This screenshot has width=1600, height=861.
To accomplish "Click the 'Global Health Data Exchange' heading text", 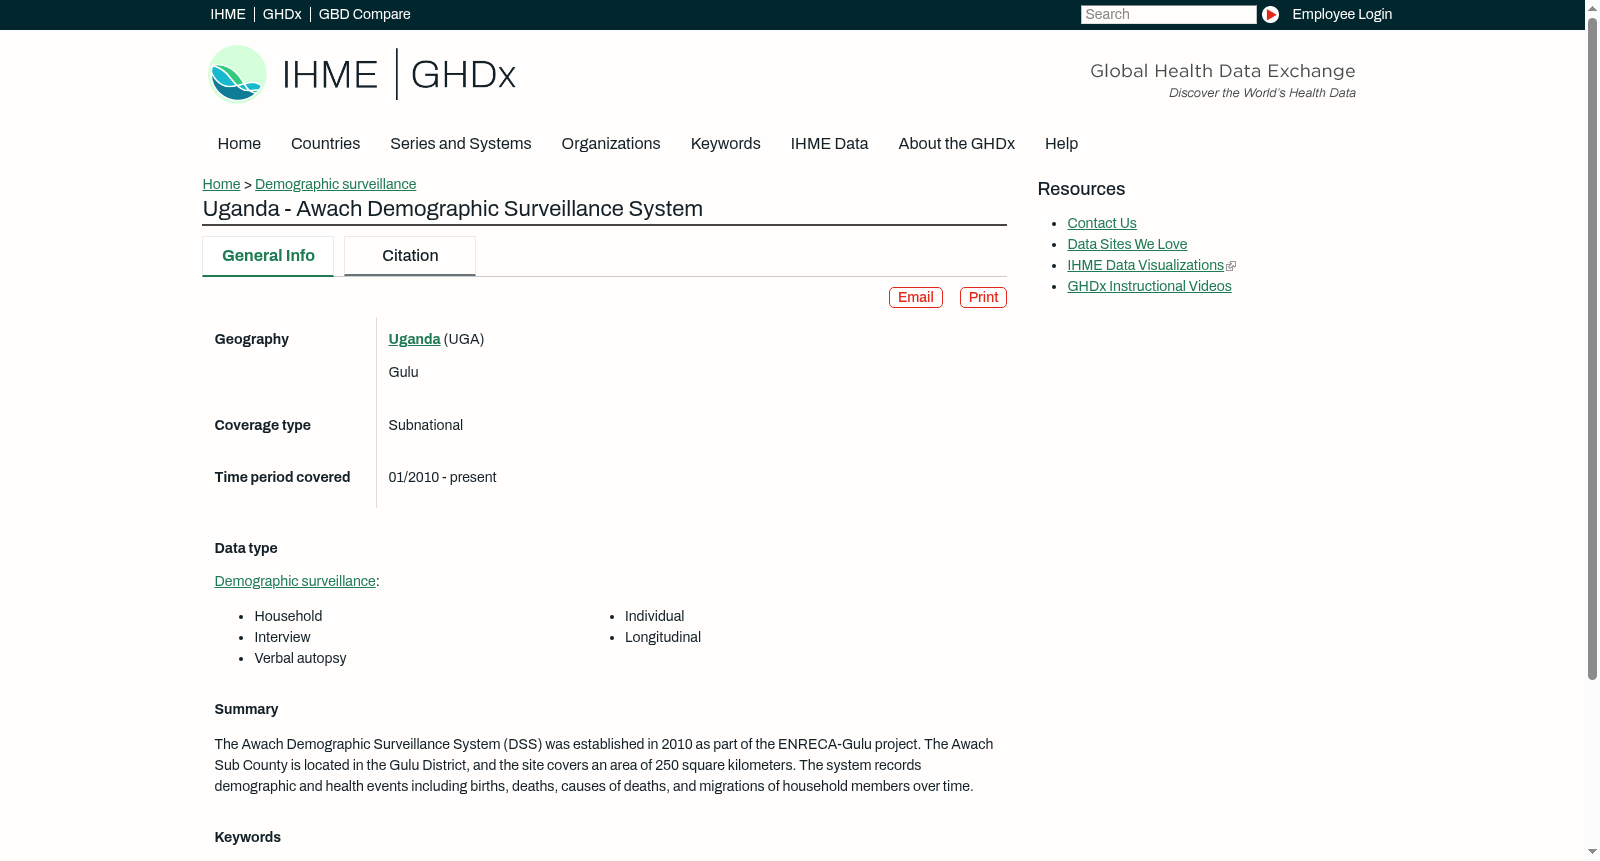I will [1222, 71].
